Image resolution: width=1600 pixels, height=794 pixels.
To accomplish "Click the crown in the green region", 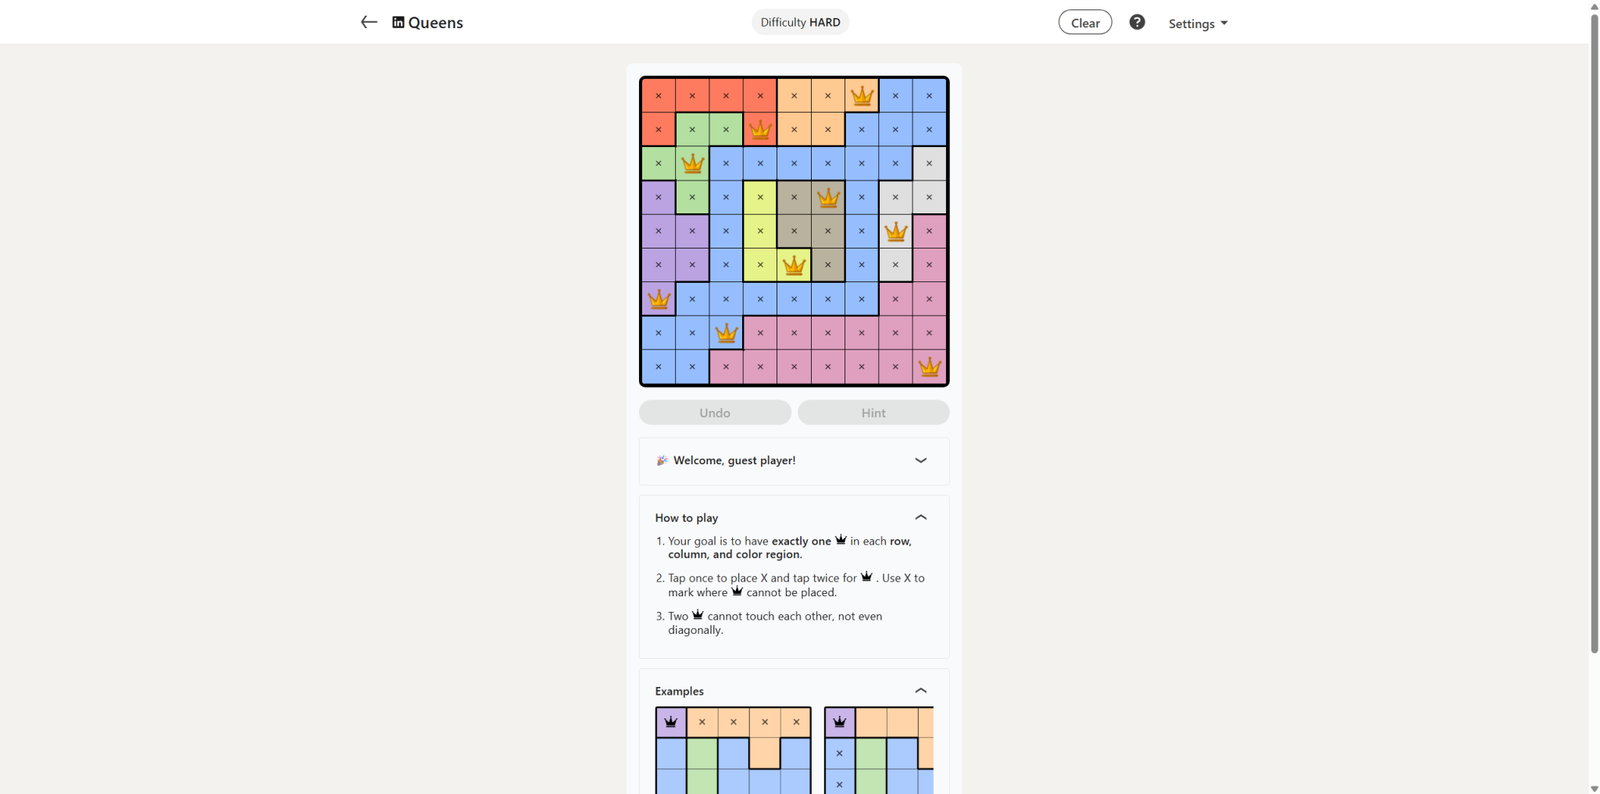I will coord(692,163).
